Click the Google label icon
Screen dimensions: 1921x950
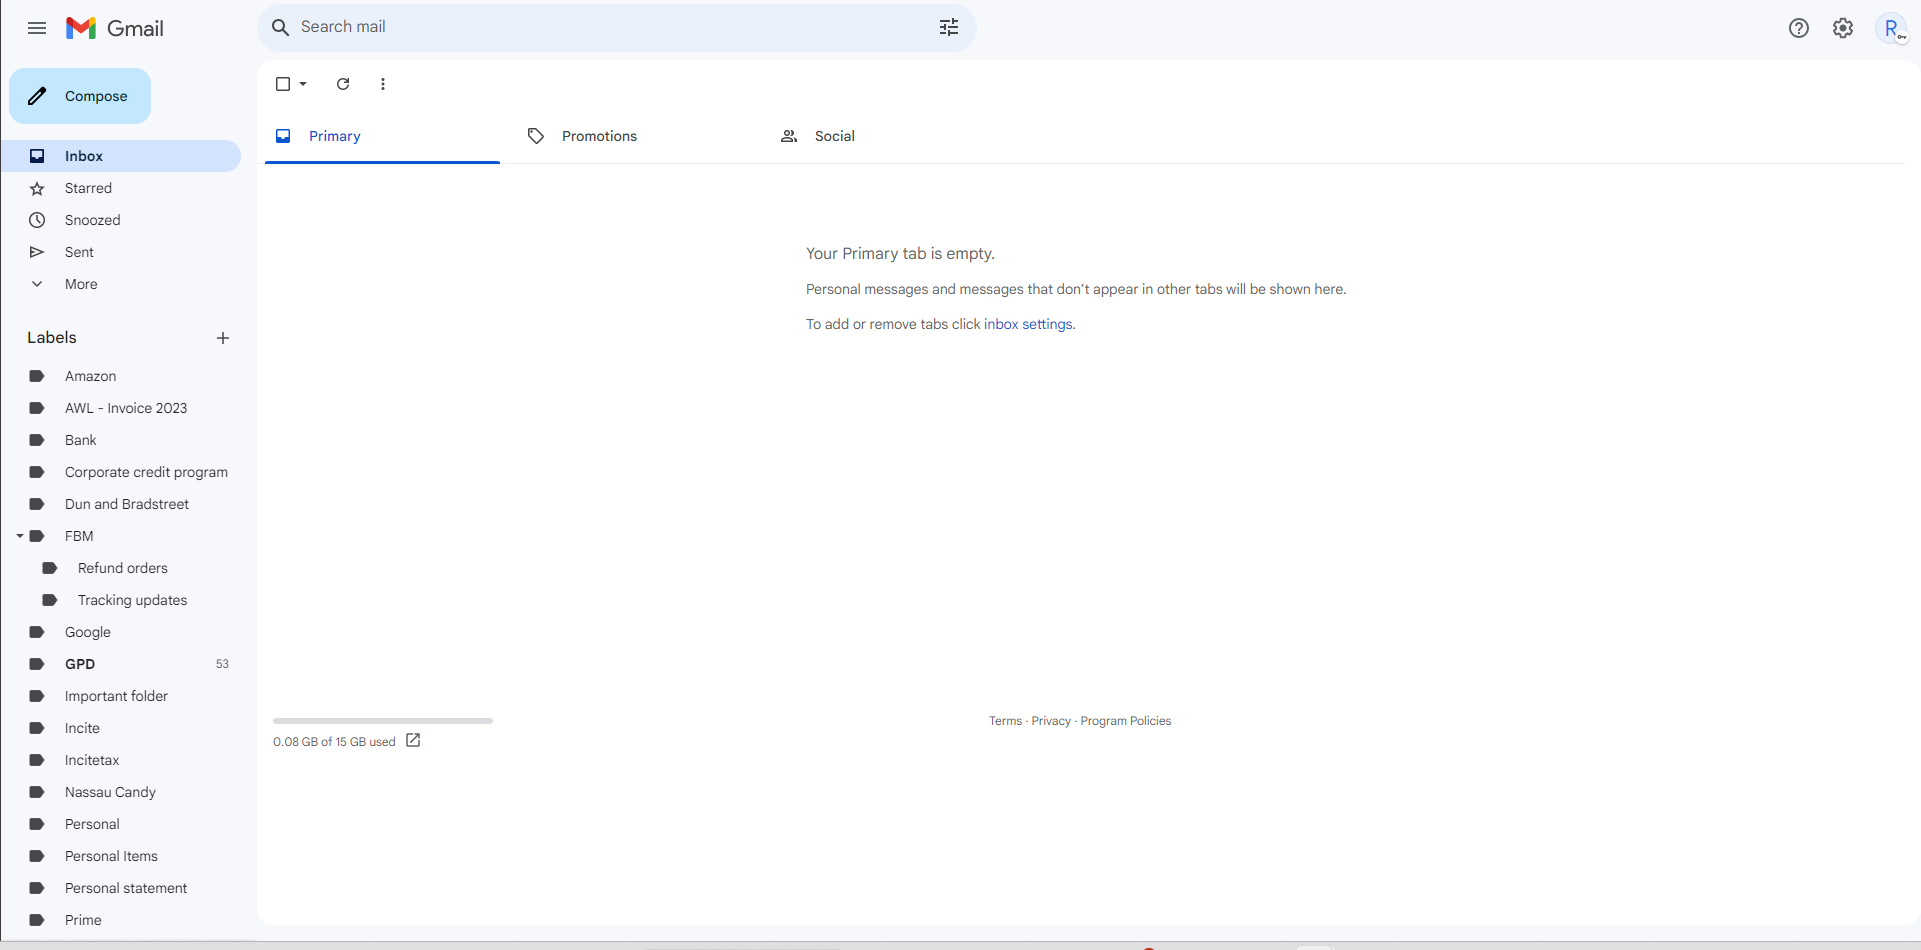[37, 632]
